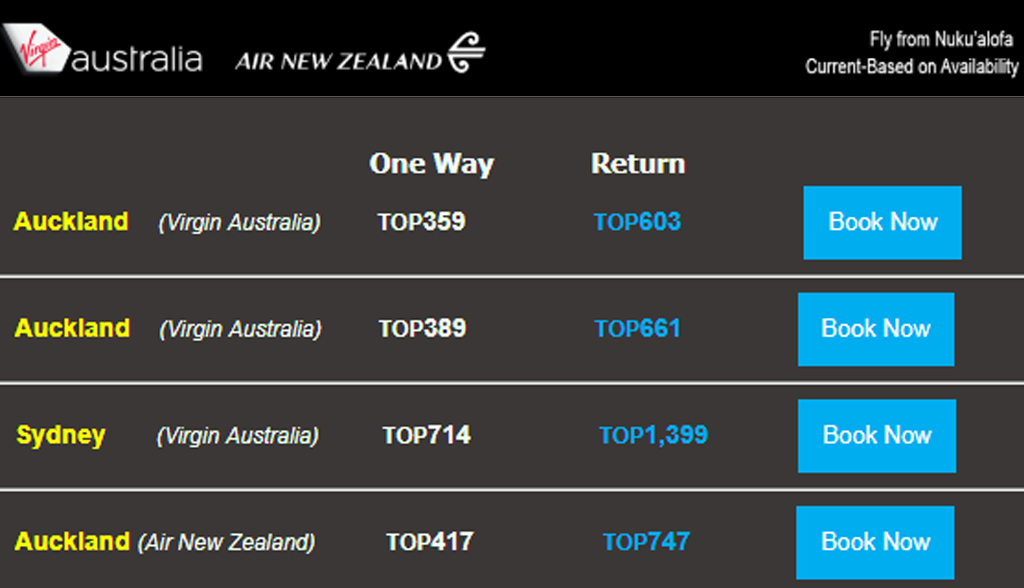The width and height of the screenshot is (1024, 588).
Task: Click Book Now for the Sydney flight
Action: point(877,436)
